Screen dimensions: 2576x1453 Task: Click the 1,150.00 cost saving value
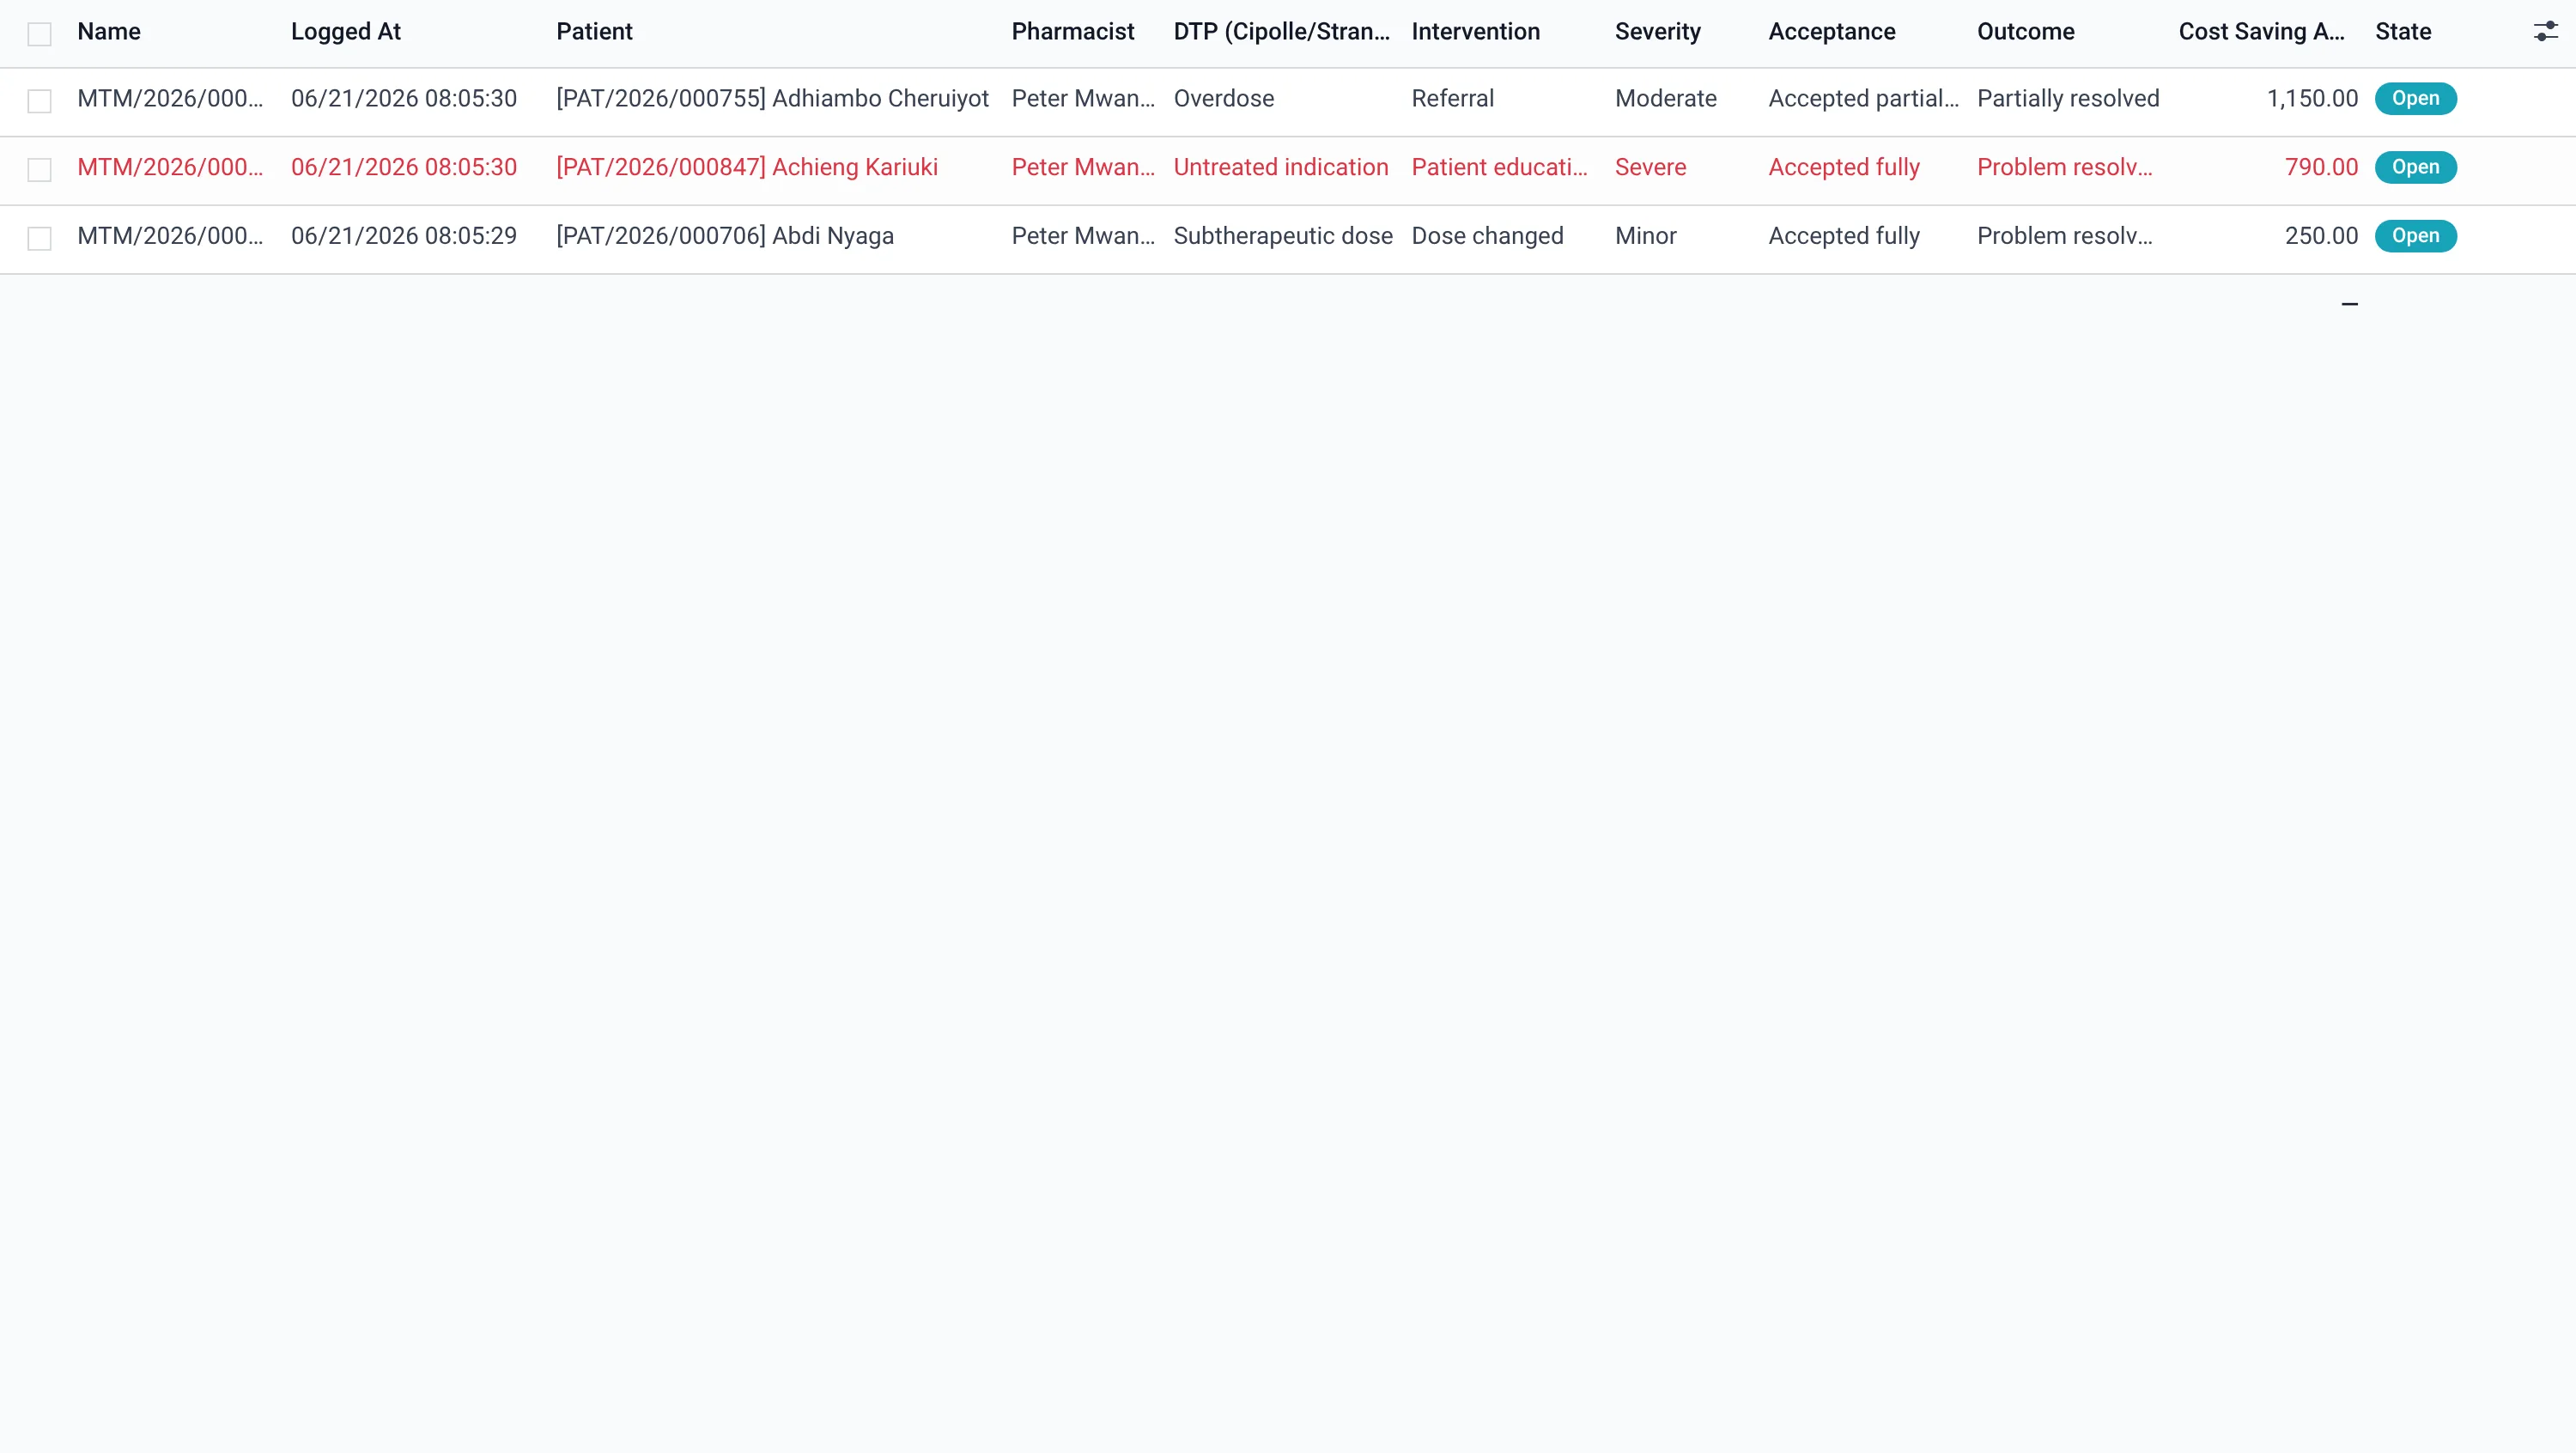[2312, 99]
